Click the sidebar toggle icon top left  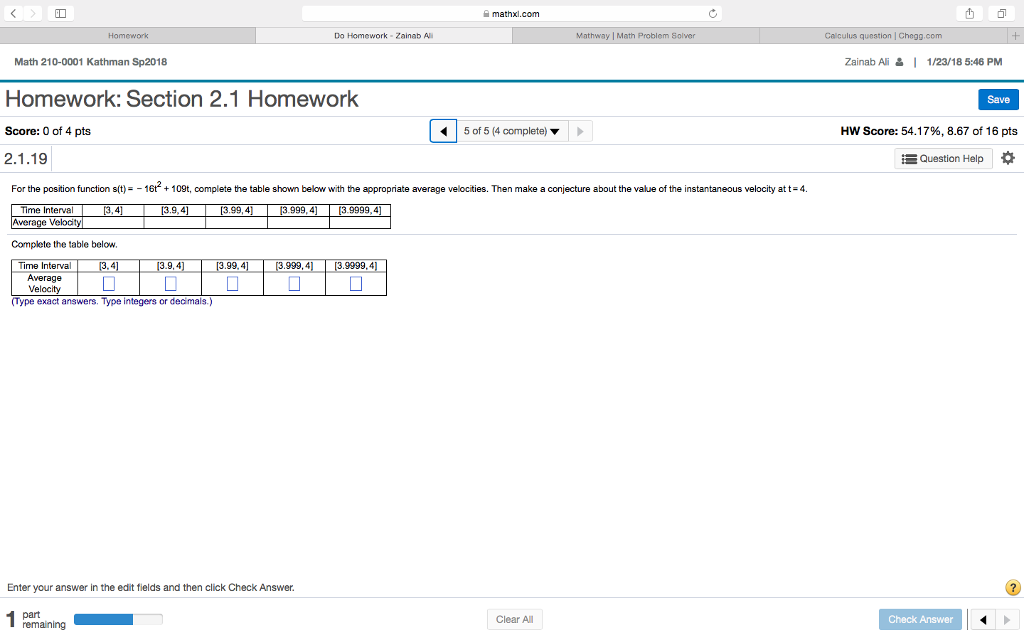point(62,12)
